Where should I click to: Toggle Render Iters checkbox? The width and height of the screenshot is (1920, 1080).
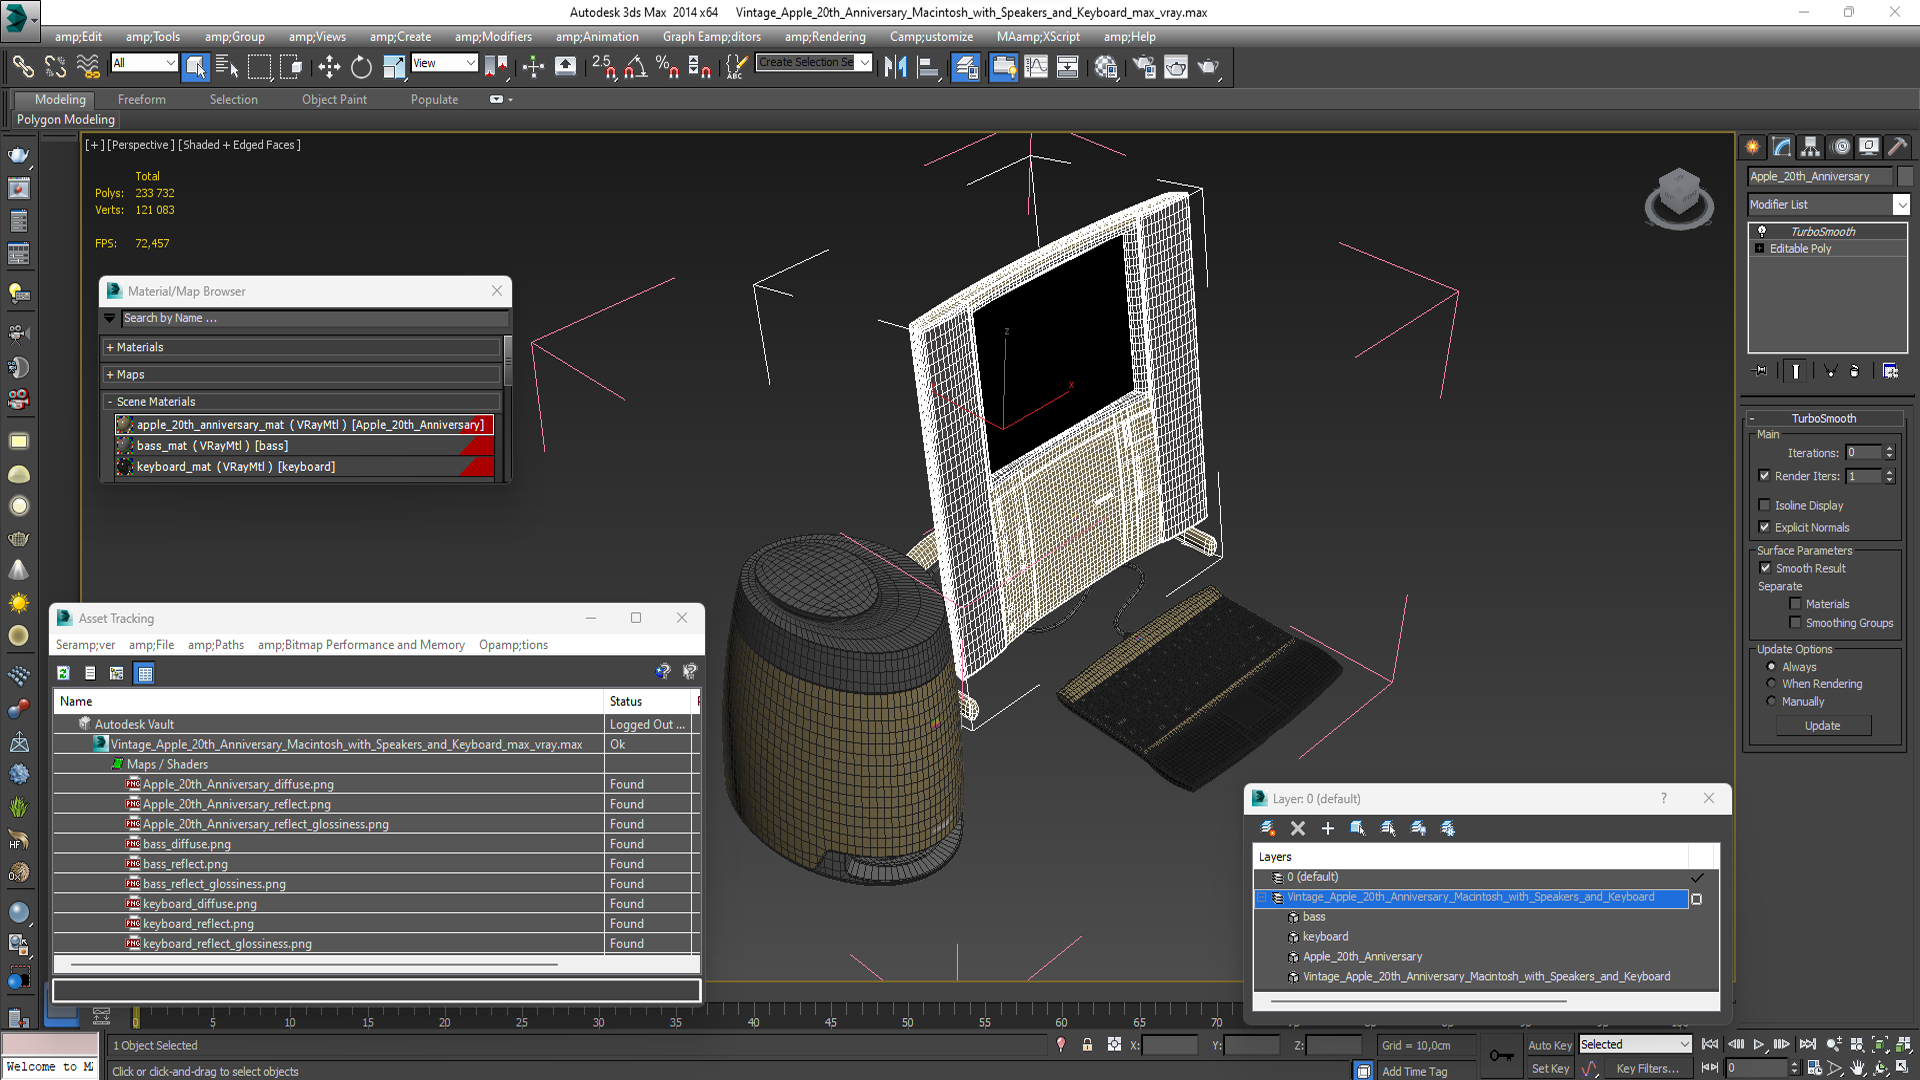[1764, 476]
